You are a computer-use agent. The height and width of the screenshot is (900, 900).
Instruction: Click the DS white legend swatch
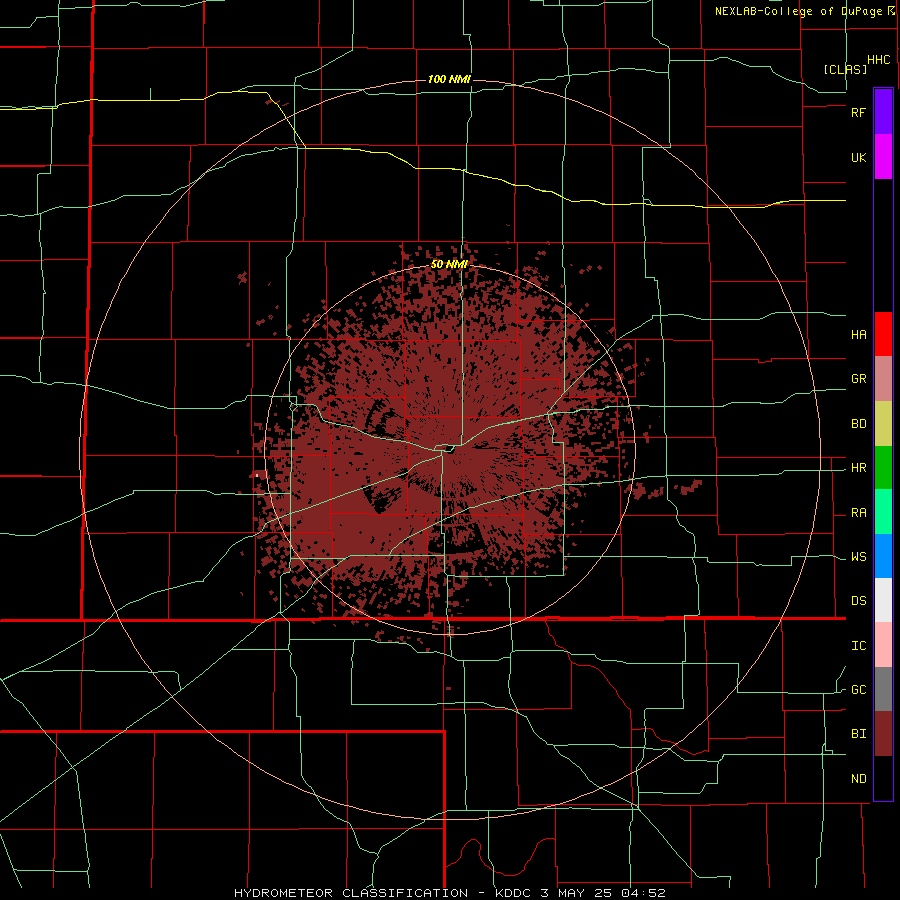883,600
